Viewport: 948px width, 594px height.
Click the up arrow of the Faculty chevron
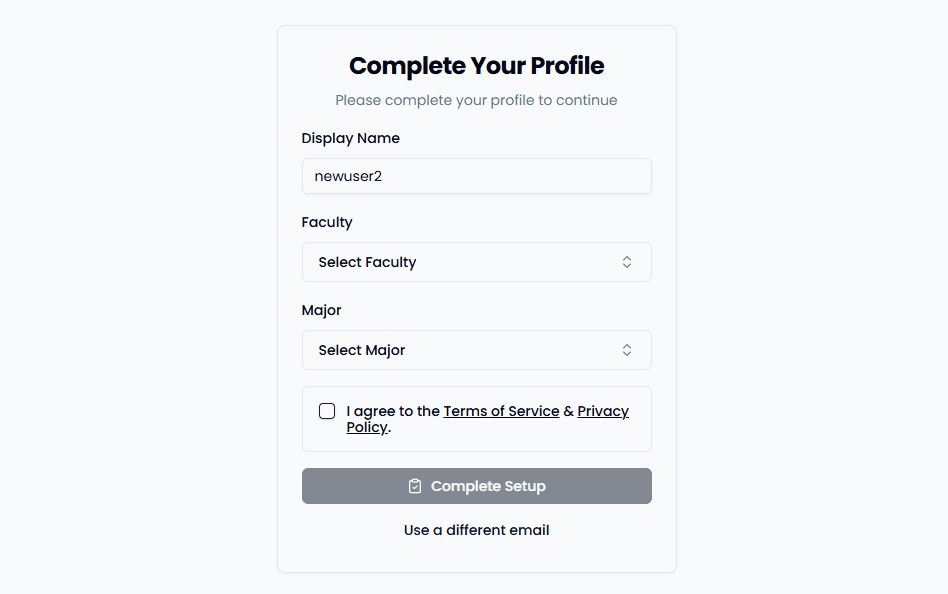click(627, 258)
